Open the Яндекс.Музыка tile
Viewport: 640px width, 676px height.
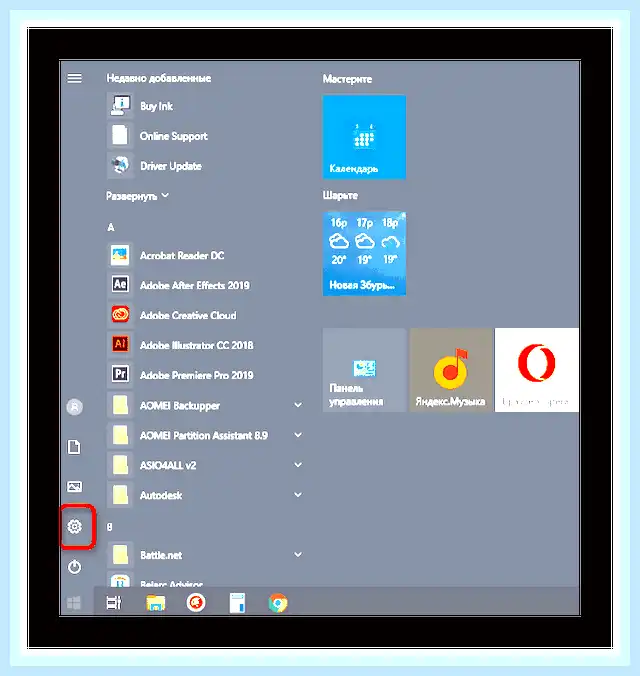click(450, 370)
